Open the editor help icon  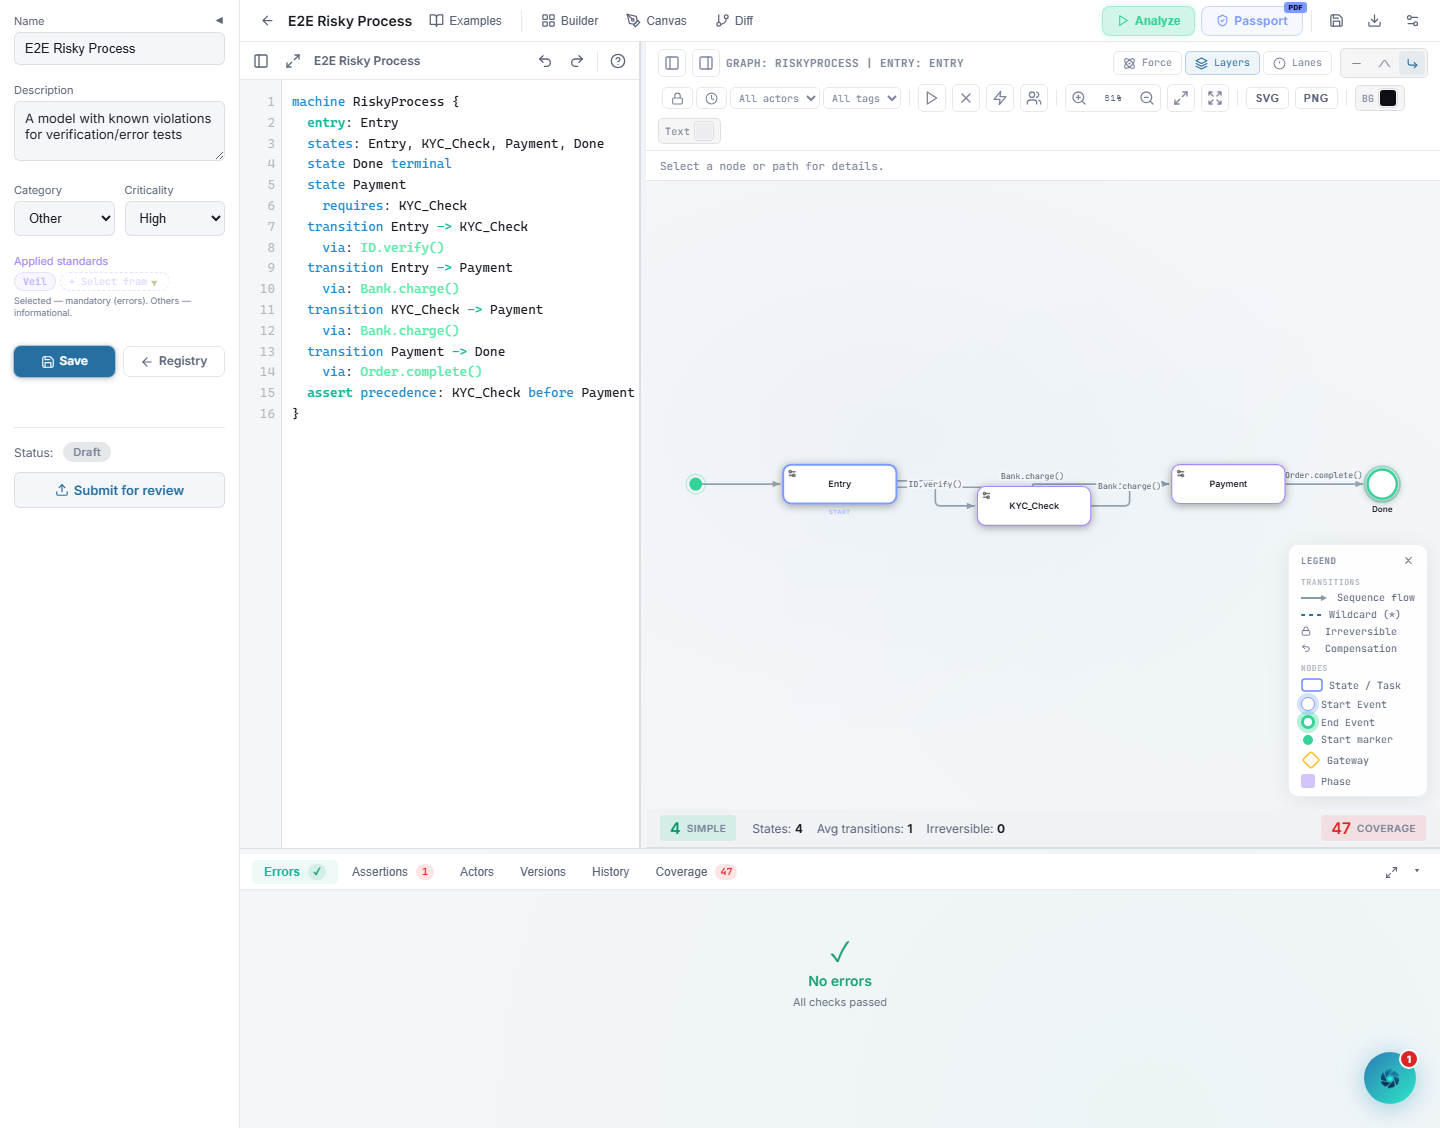[618, 61]
